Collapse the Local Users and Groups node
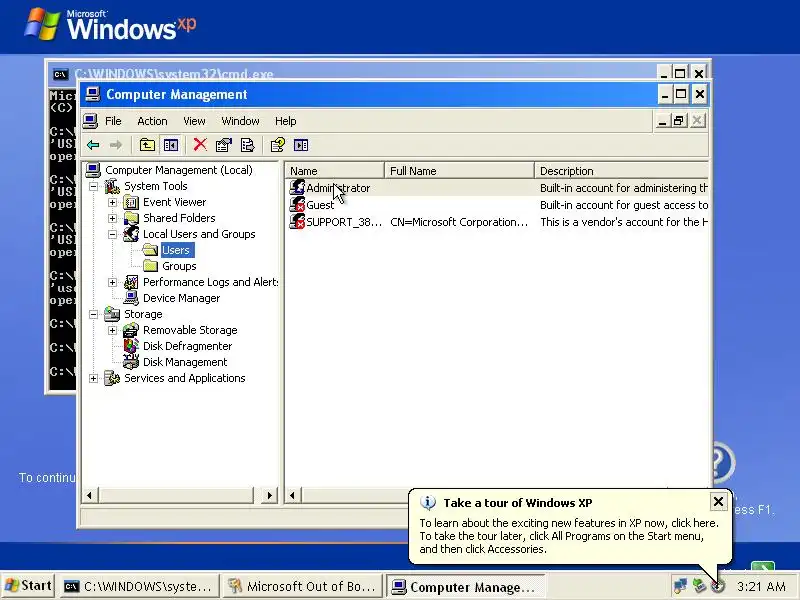Image resolution: width=800 pixels, height=600 pixels. coord(112,234)
